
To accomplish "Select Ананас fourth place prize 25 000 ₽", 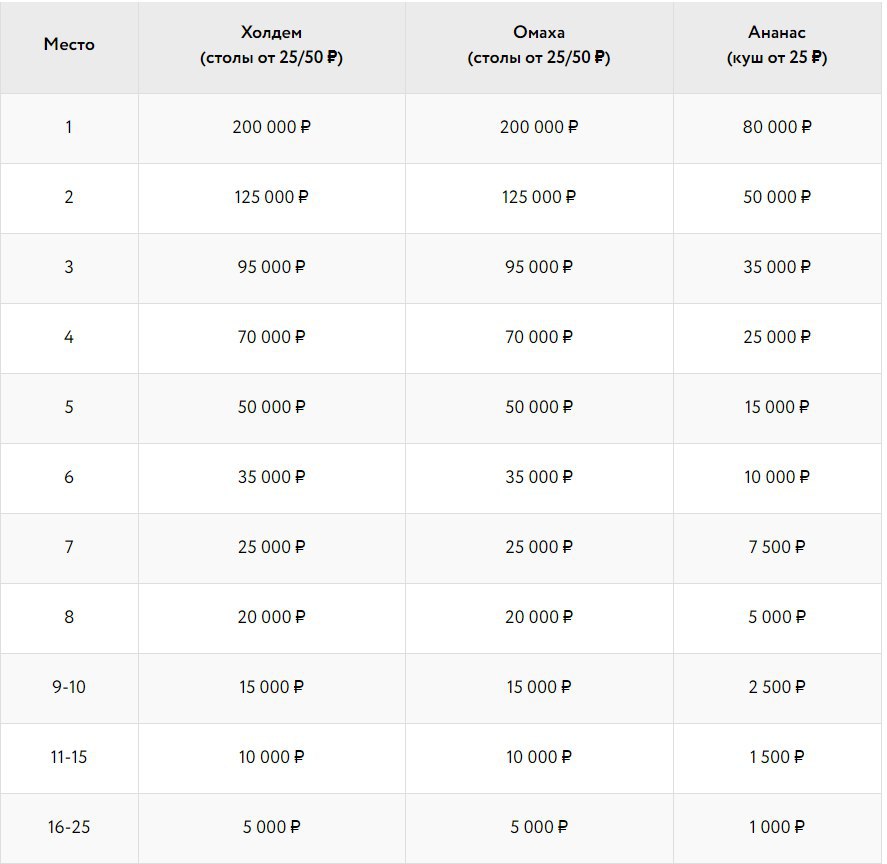I will [x=777, y=337].
